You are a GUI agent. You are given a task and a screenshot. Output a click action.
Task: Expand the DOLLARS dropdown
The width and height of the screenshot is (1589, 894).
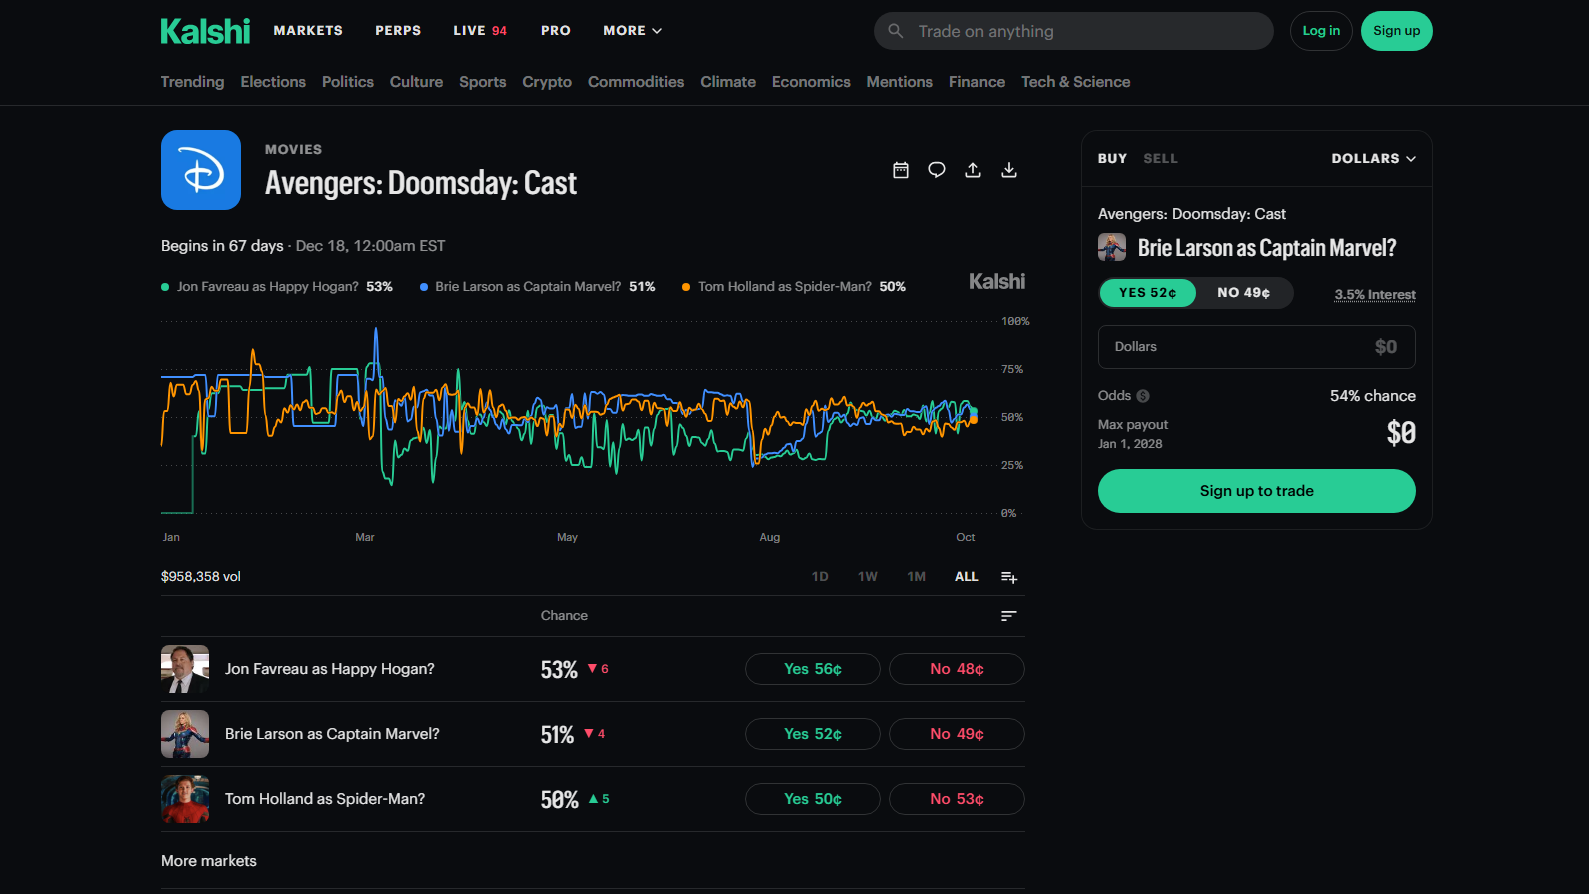1374,158
